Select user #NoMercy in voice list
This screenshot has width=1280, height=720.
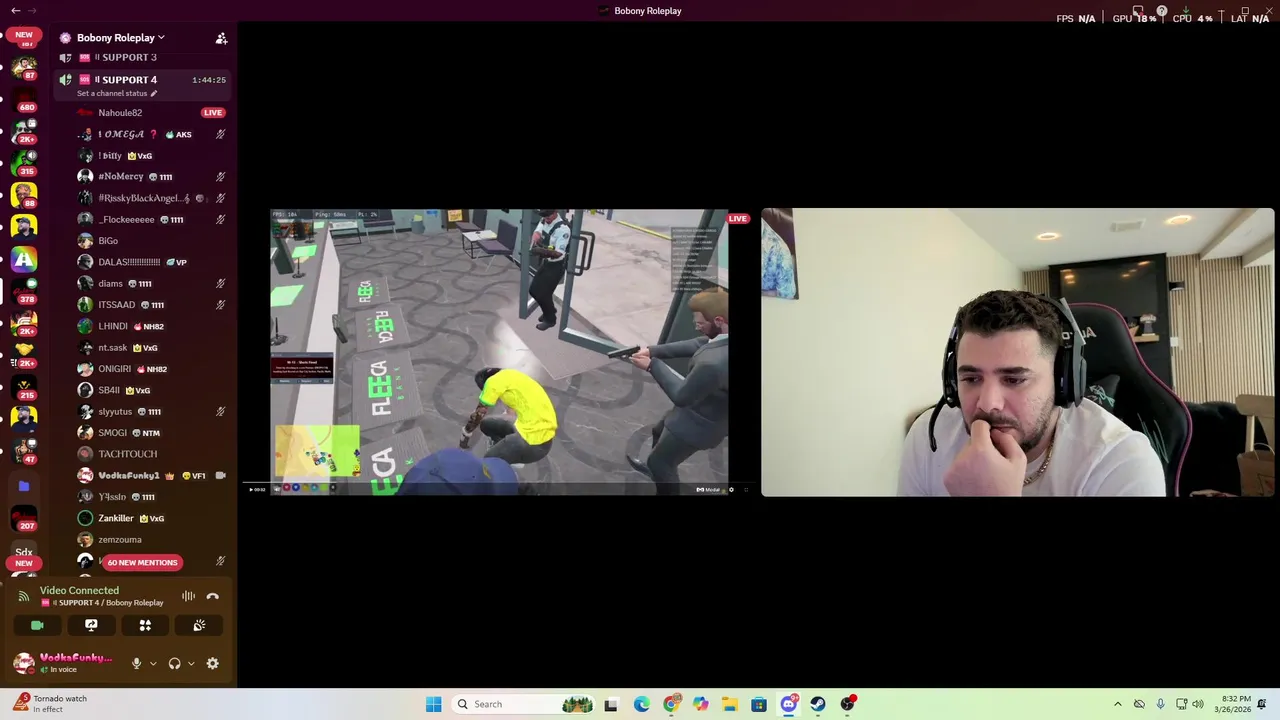pos(150,177)
